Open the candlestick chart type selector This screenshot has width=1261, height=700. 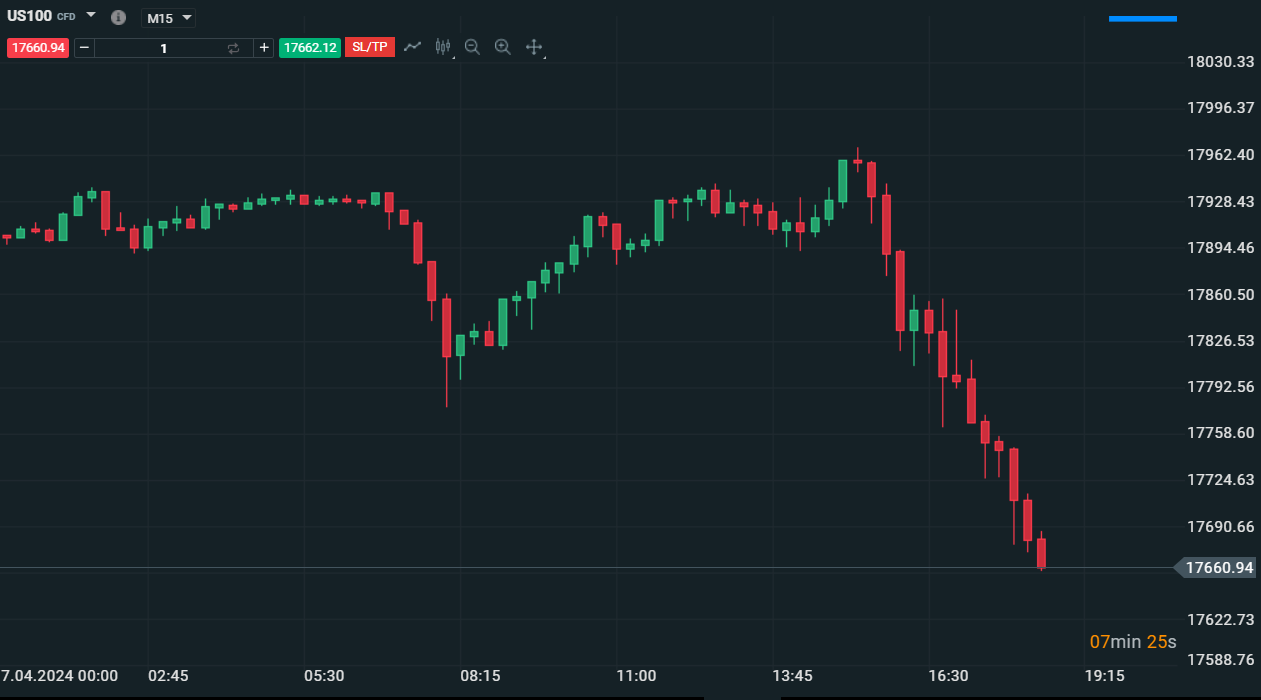pyautogui.click(x=443, y=47)
